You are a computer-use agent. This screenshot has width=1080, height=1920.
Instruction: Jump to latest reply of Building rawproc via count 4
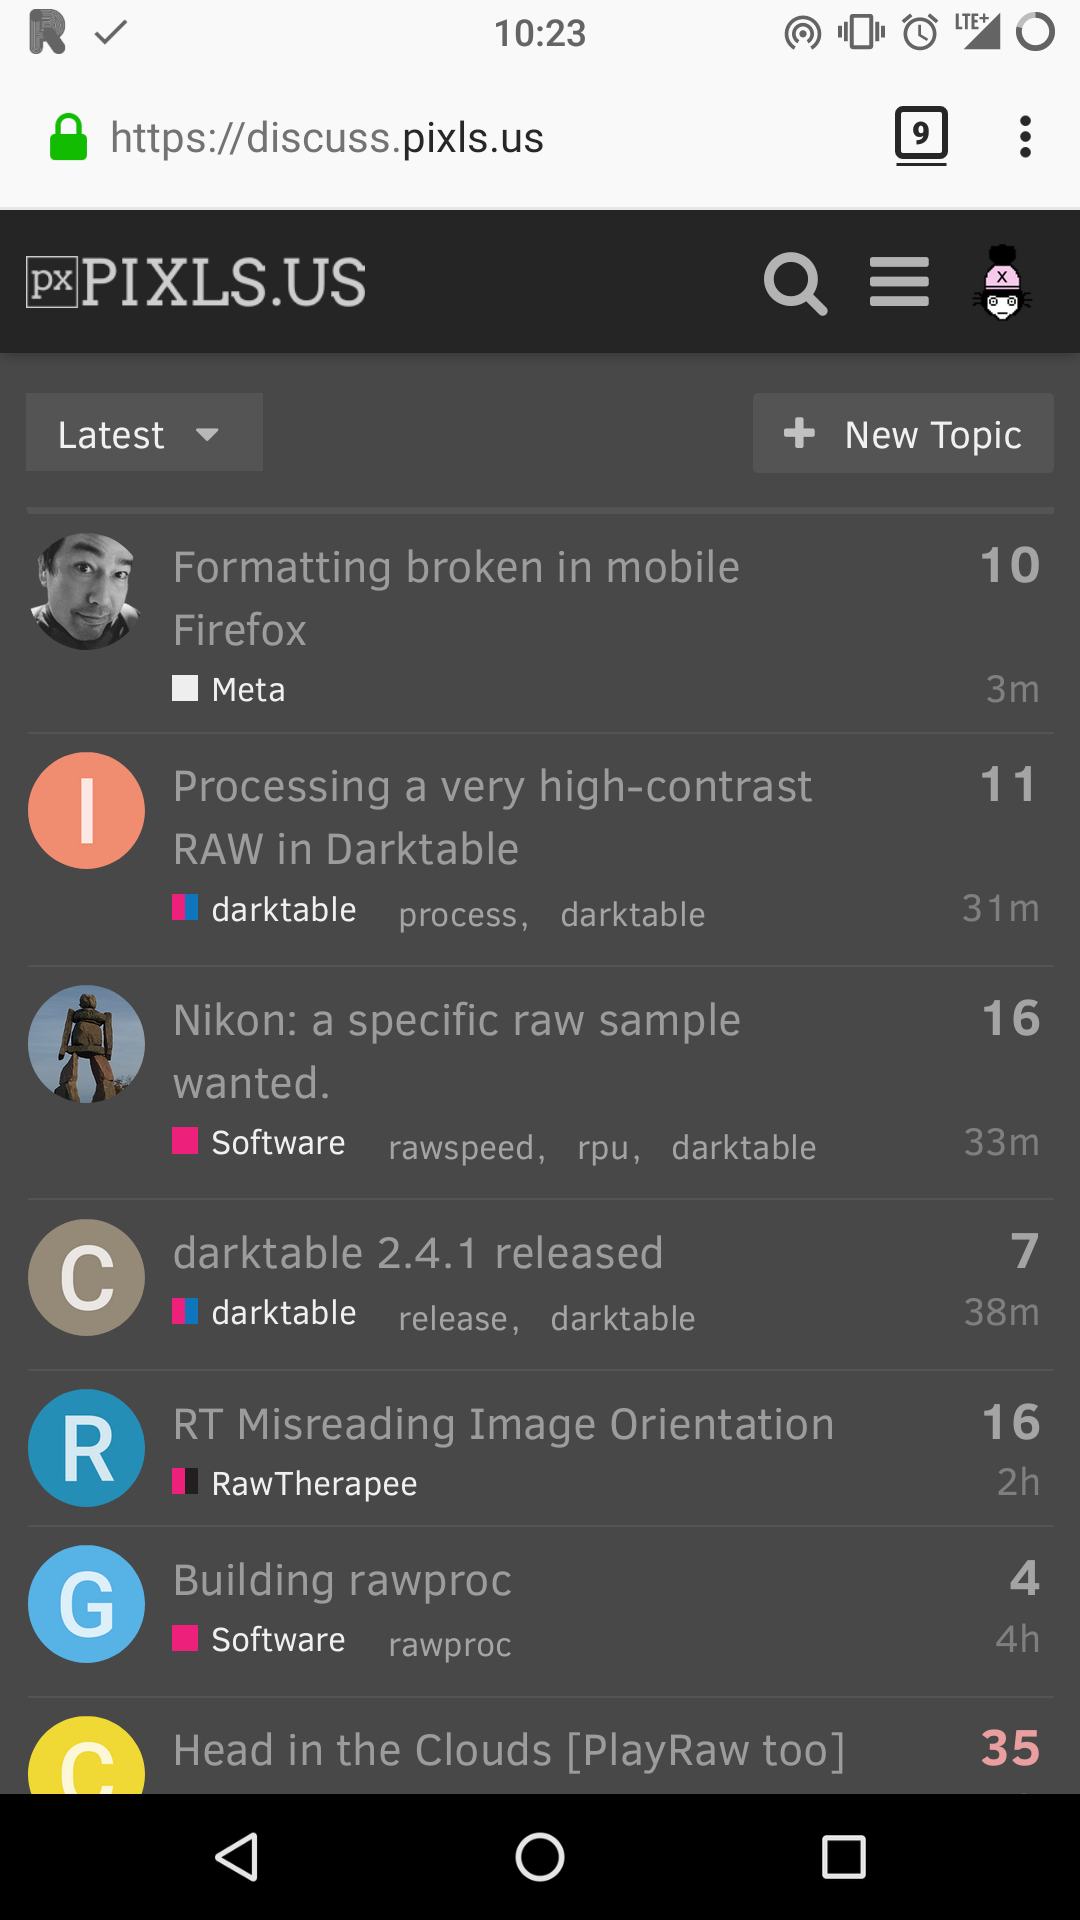coord(1024,1578)
